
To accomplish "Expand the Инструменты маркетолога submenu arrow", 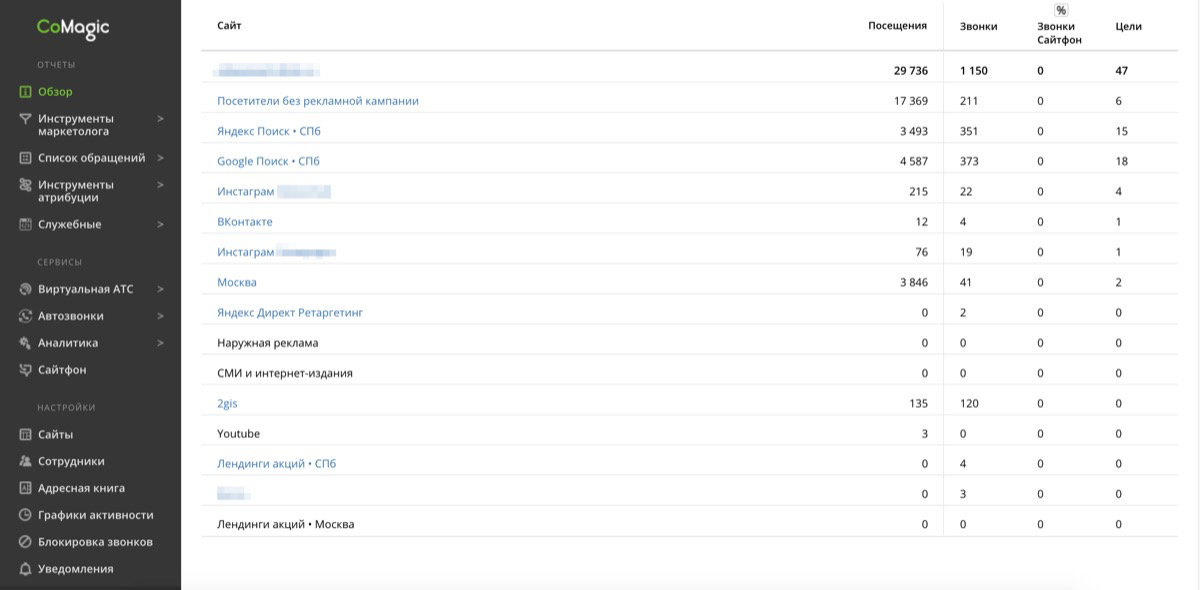I will (x=160, y=119).
